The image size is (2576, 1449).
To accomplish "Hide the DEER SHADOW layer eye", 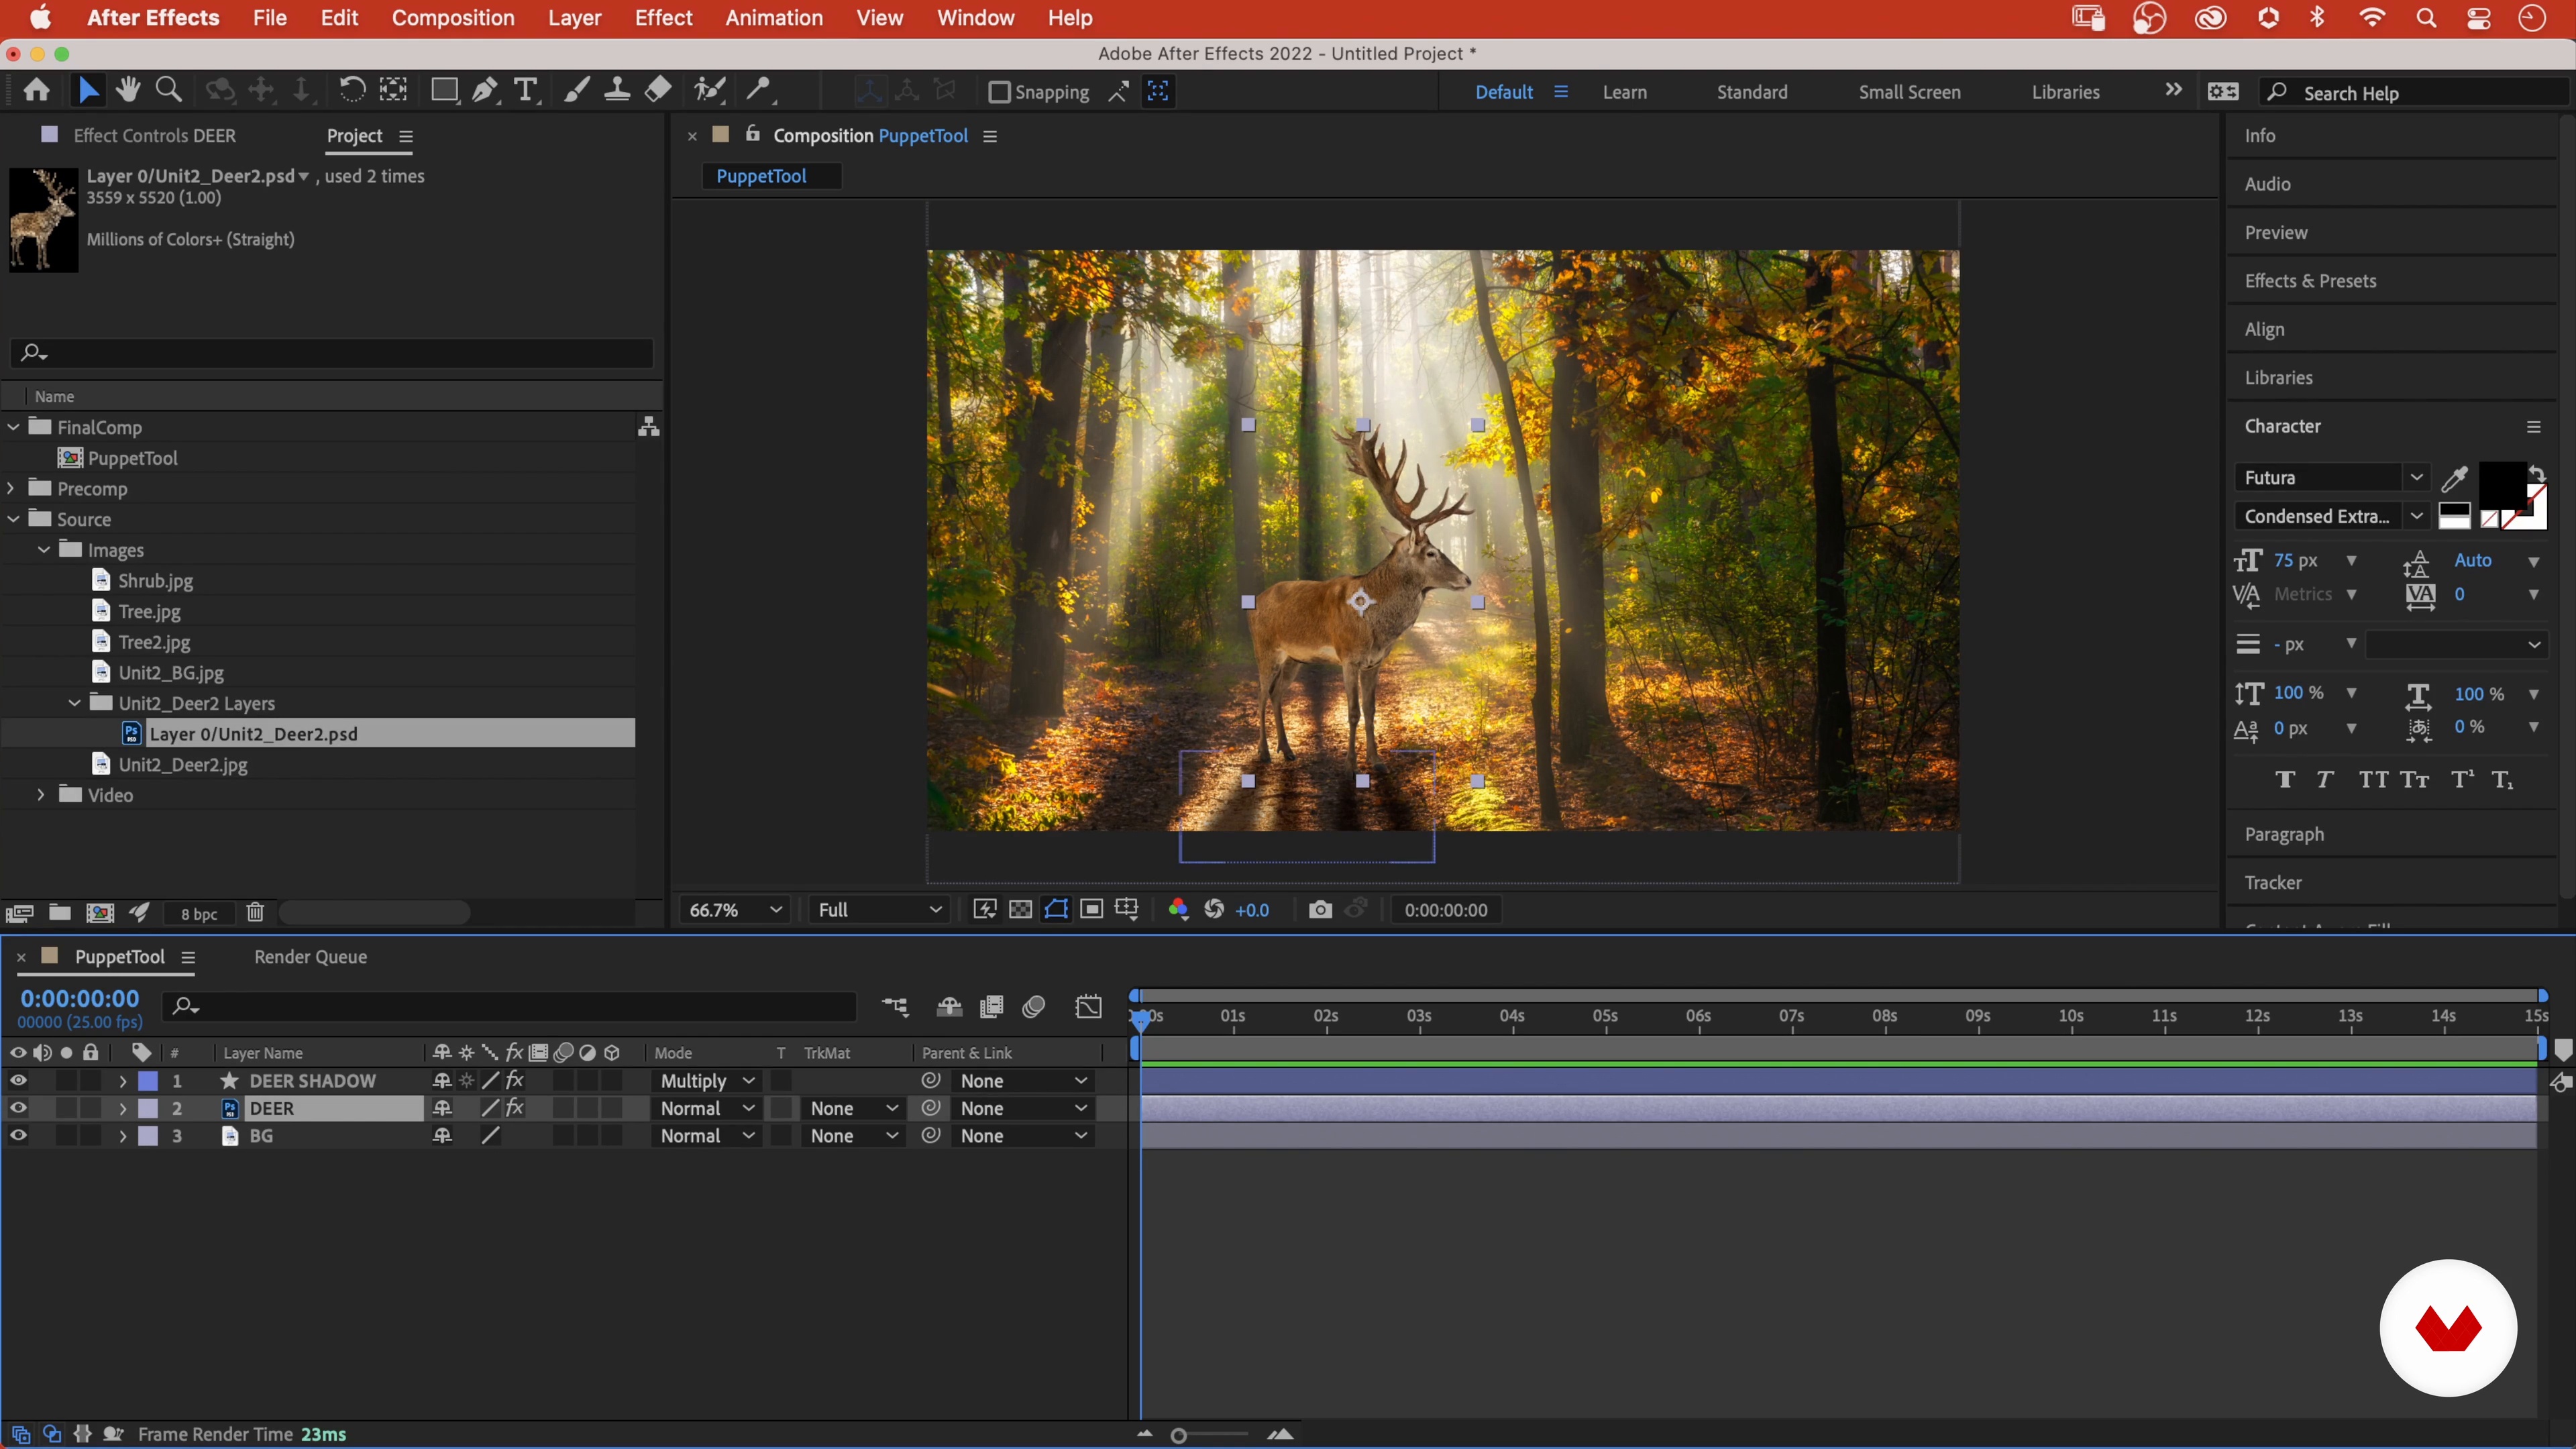I will (18, 1081).
